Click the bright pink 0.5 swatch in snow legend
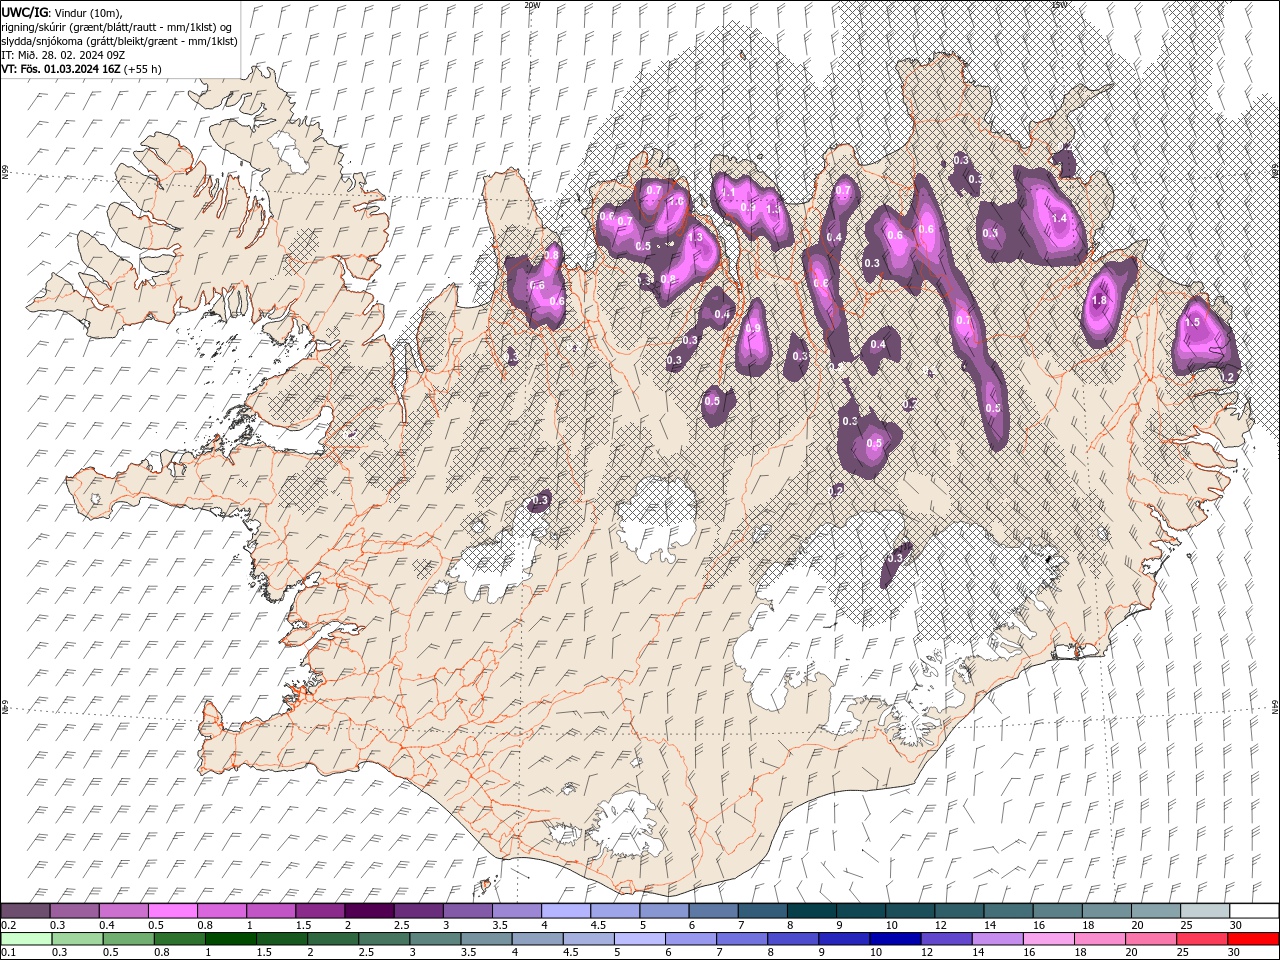This screenshot has width=1280, height=960. [172, 911]
